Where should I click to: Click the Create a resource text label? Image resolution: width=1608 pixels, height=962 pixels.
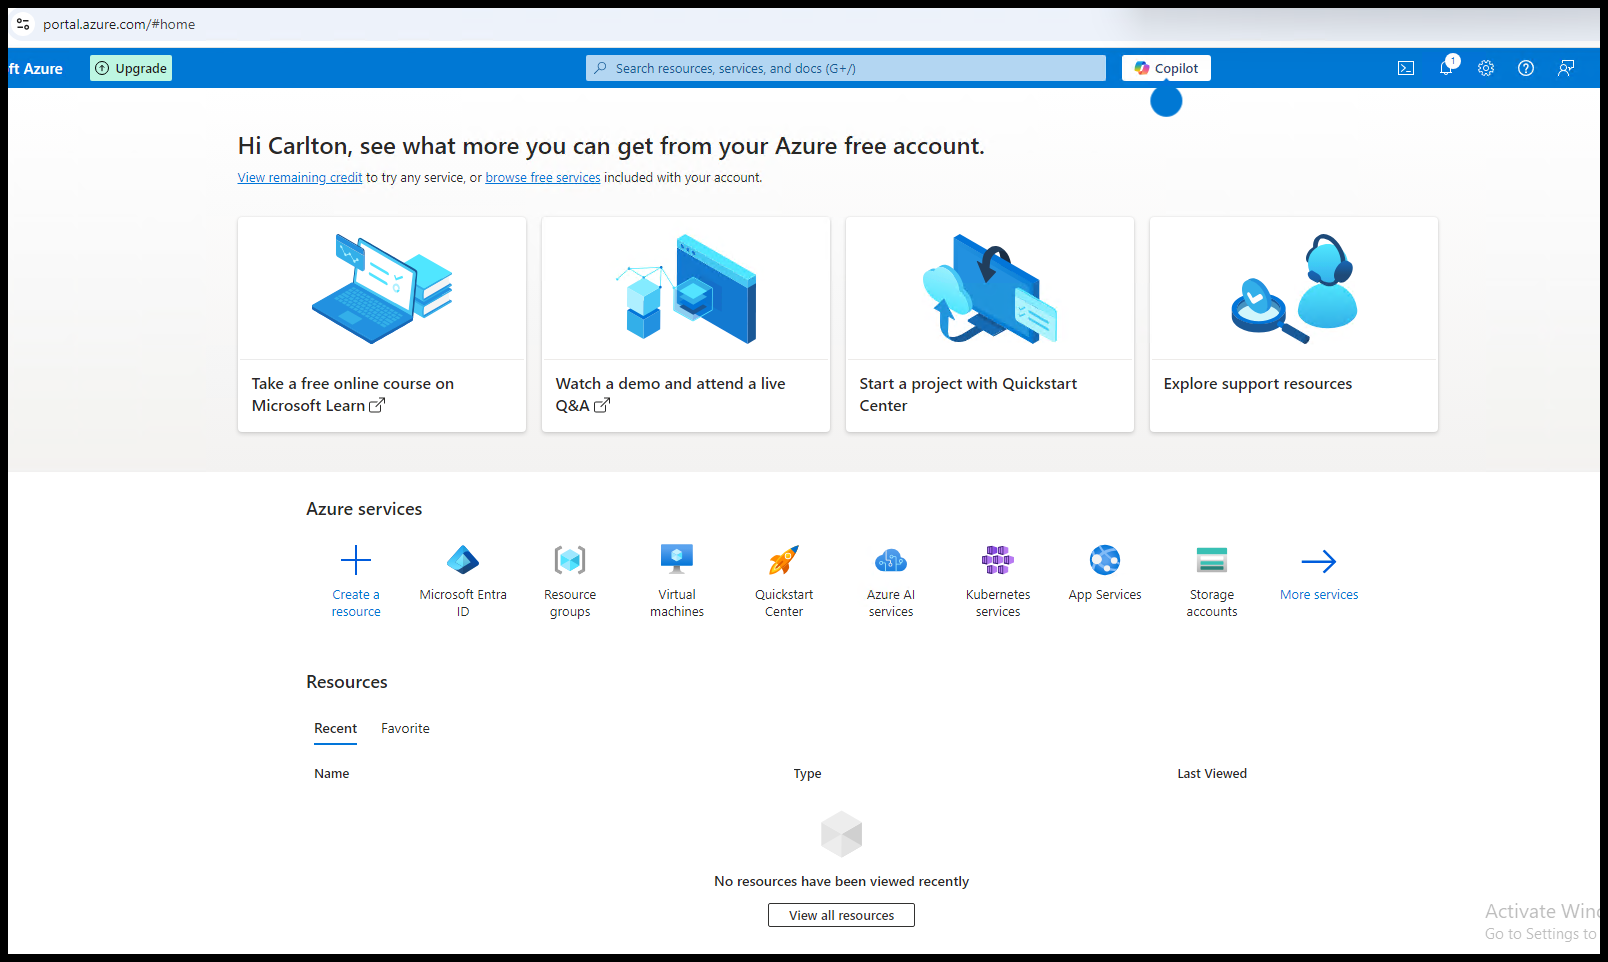[356, 603]
